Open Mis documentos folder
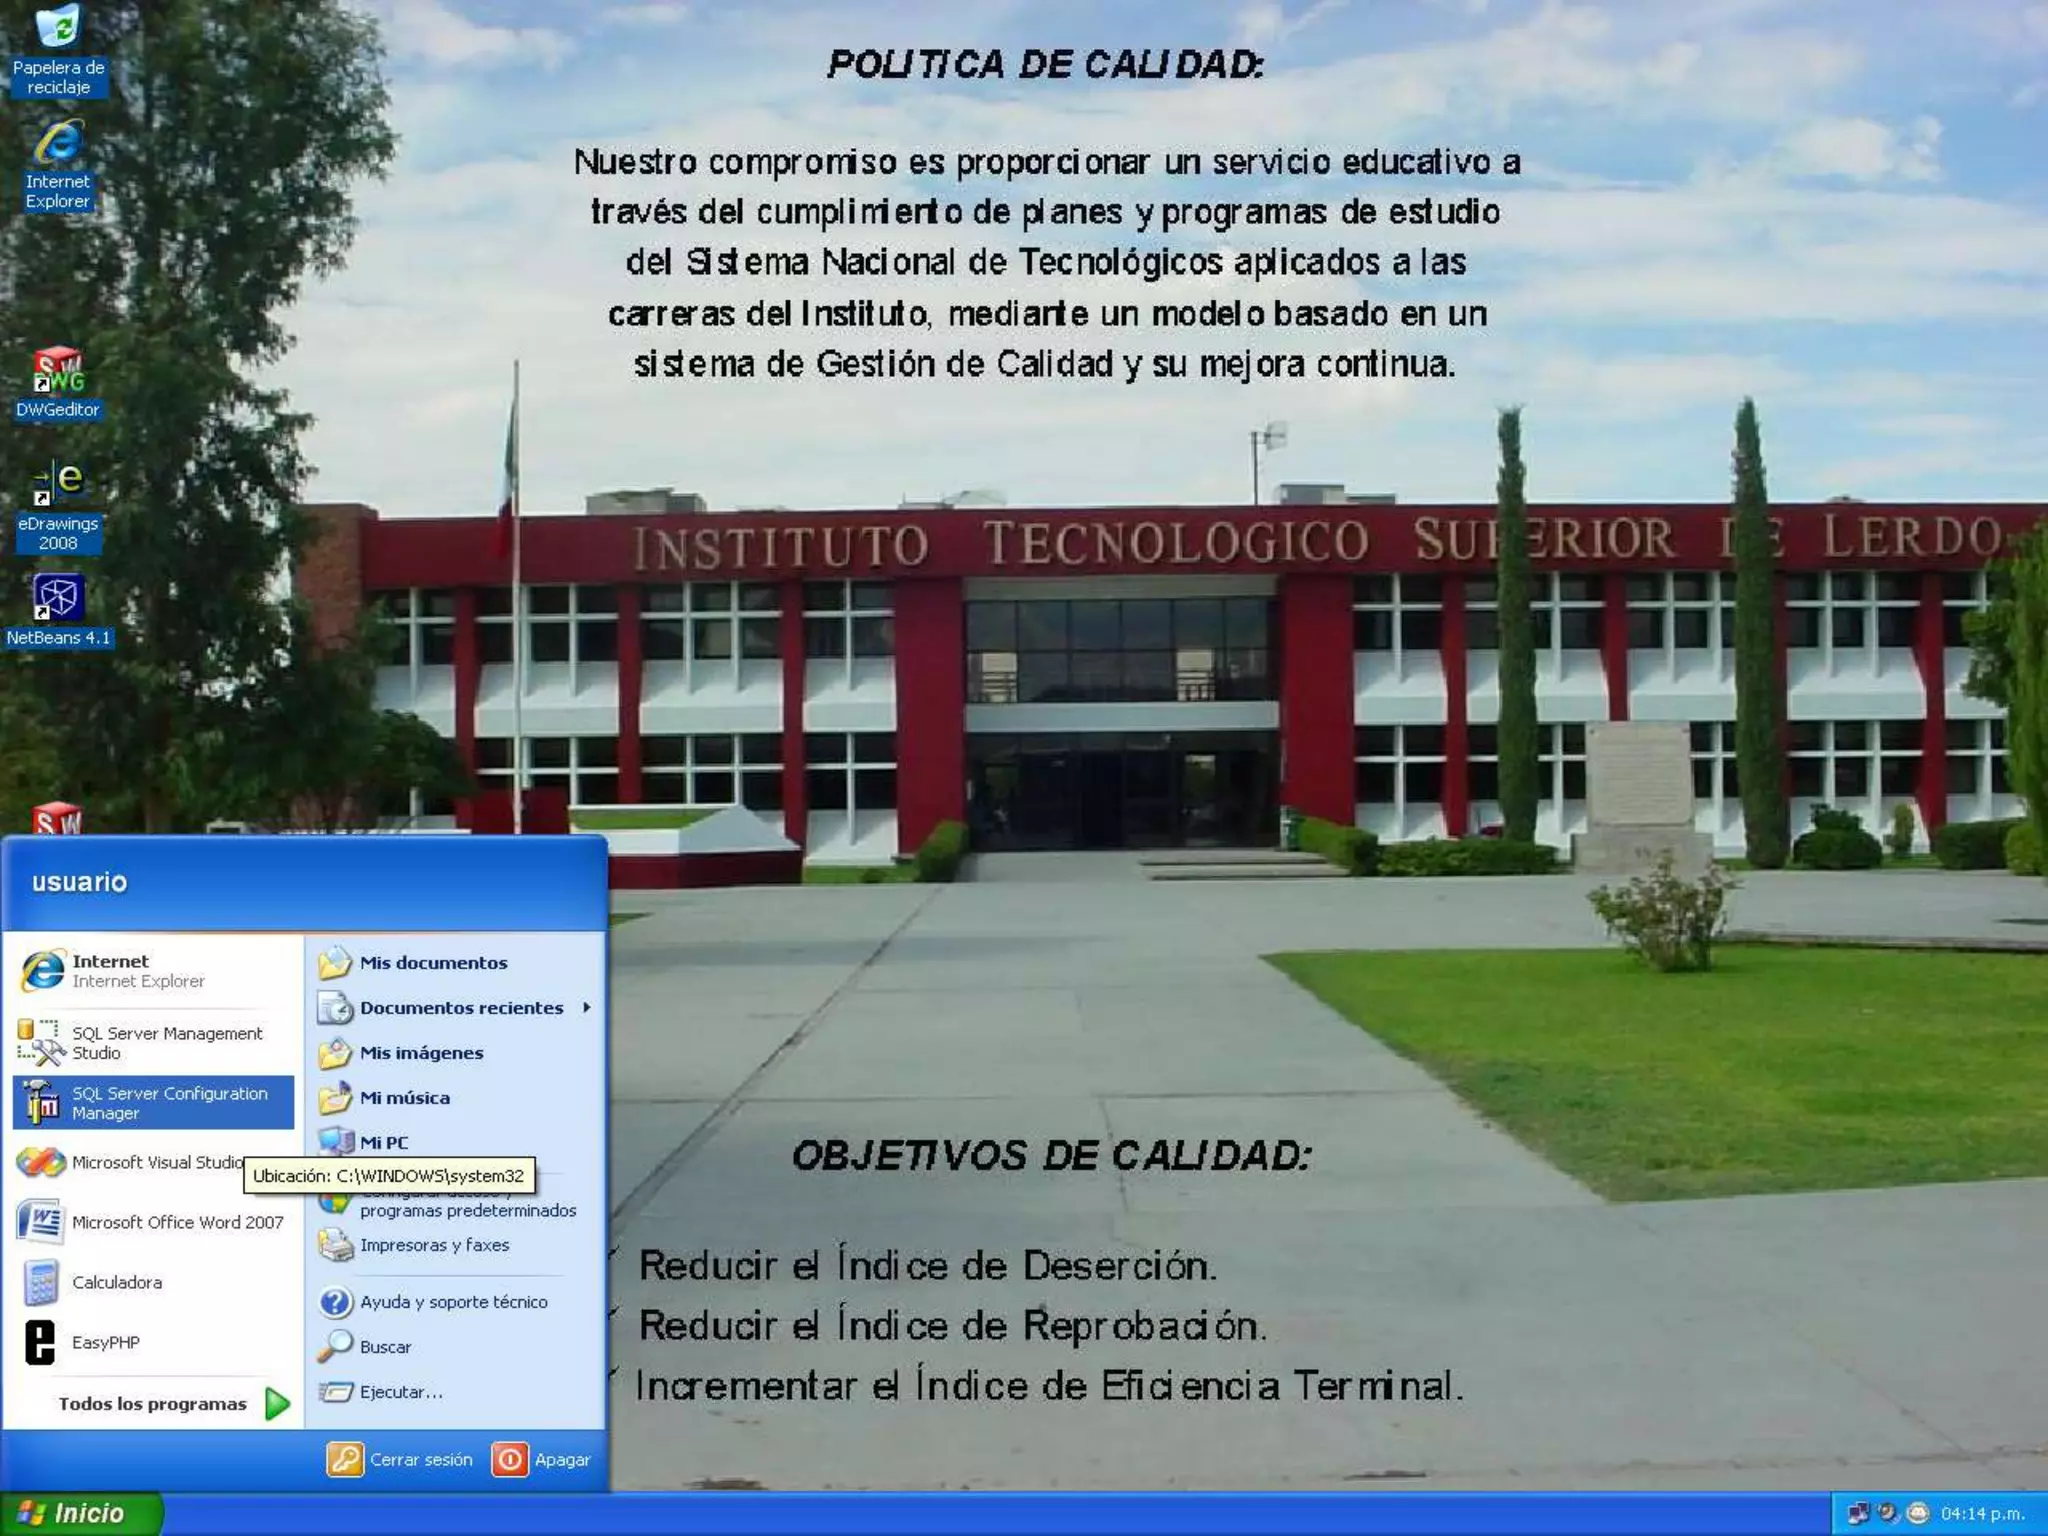The height and width of the screenshot is (1536, 2048). 432,962
